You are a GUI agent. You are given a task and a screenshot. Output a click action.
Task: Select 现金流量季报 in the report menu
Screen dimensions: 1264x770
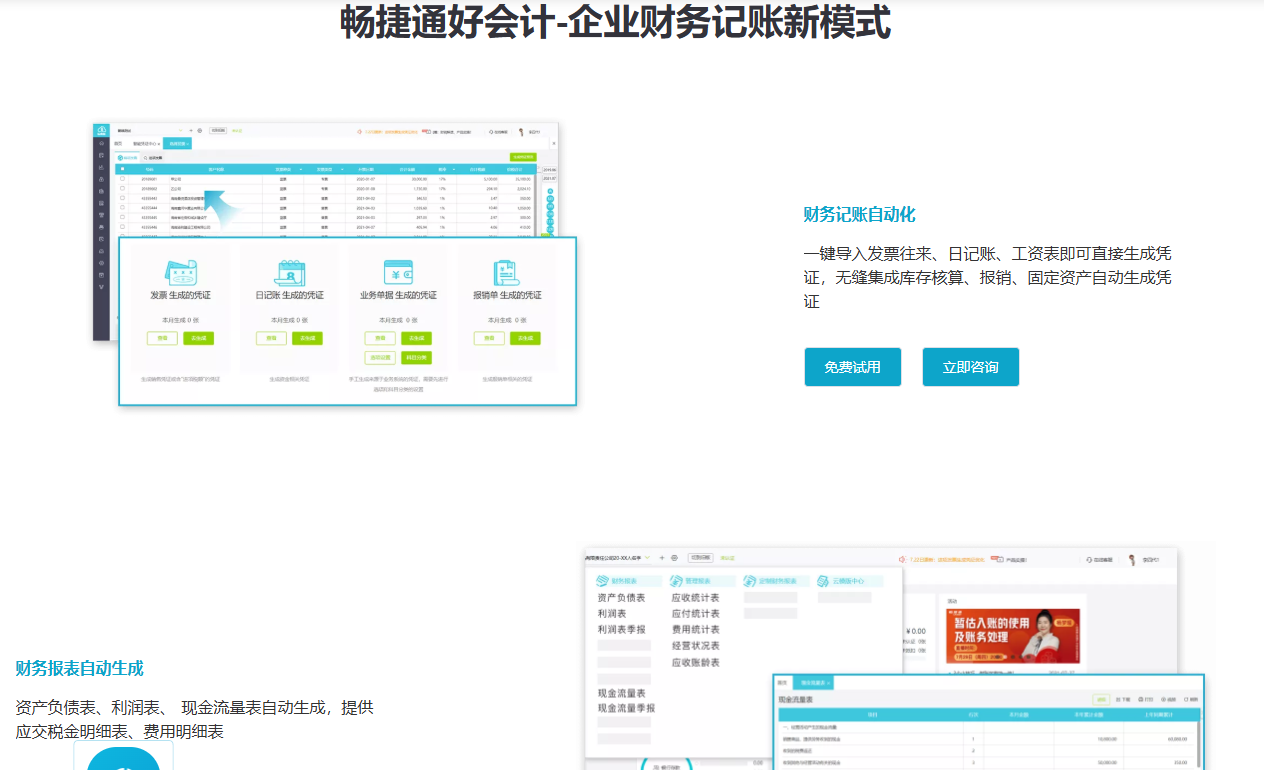click(x=626, y=708)
